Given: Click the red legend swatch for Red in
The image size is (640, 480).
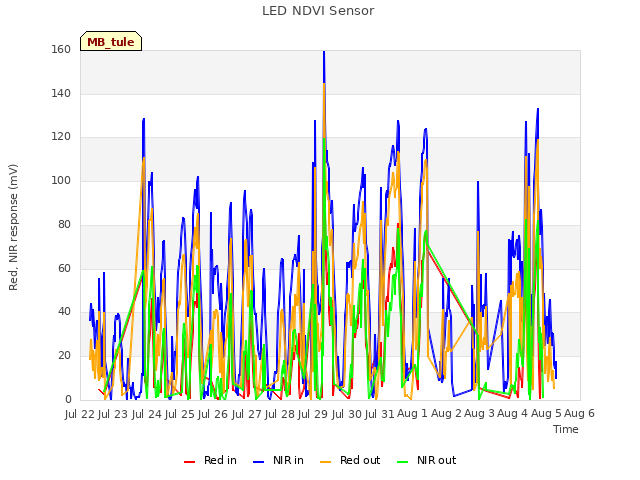Looking at the screenshot, I should coord(189,462).
